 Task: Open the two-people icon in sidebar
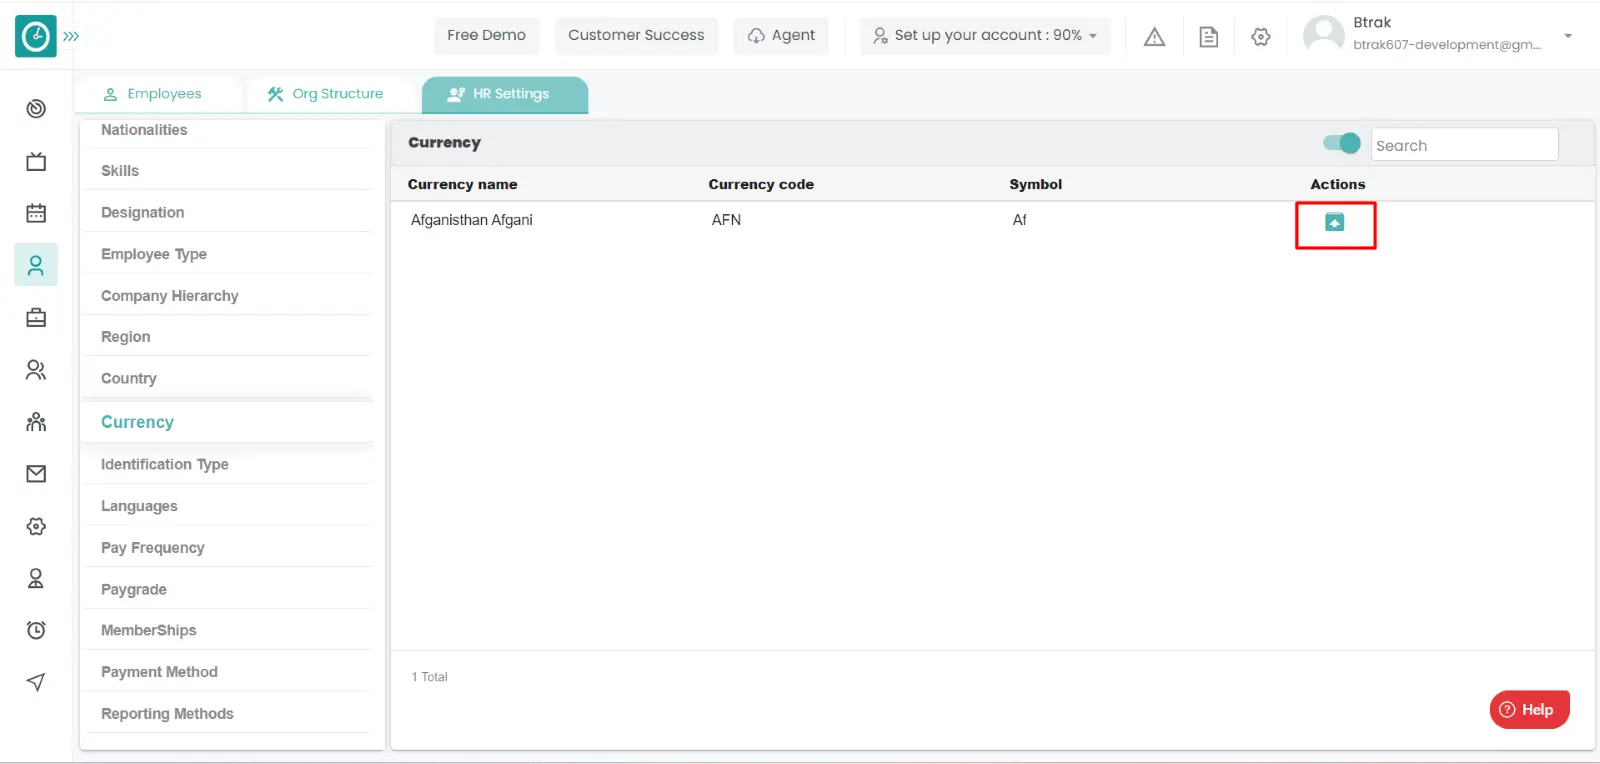[x=36, y=370]
